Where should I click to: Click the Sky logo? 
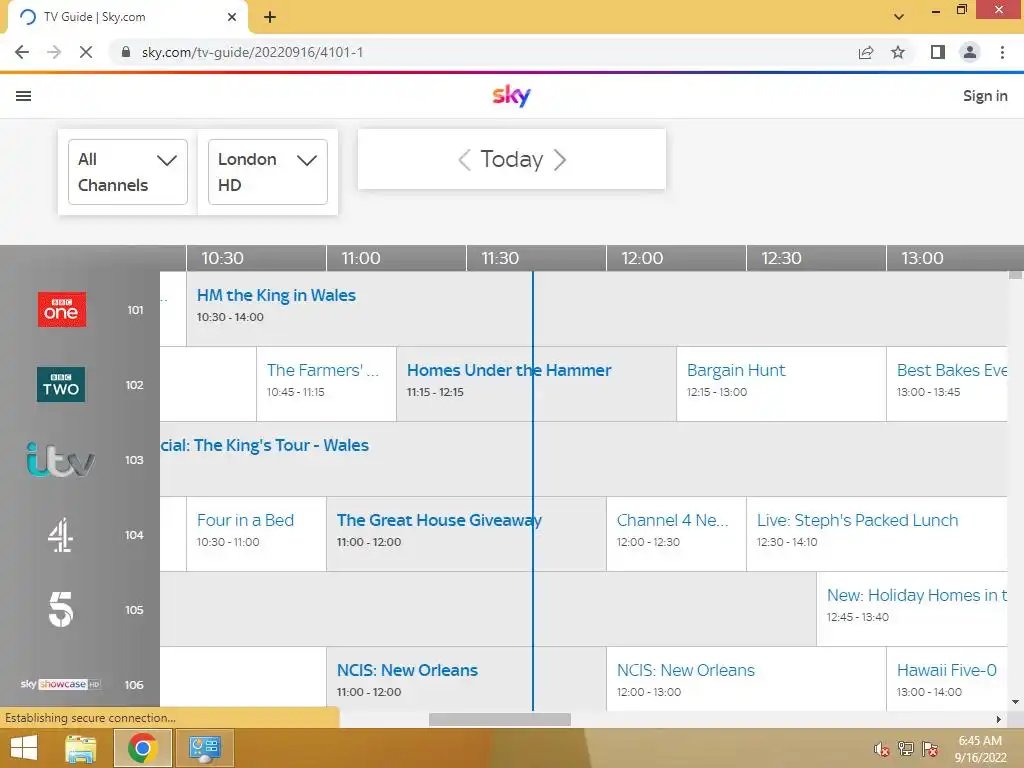click(x=511, y=95)
